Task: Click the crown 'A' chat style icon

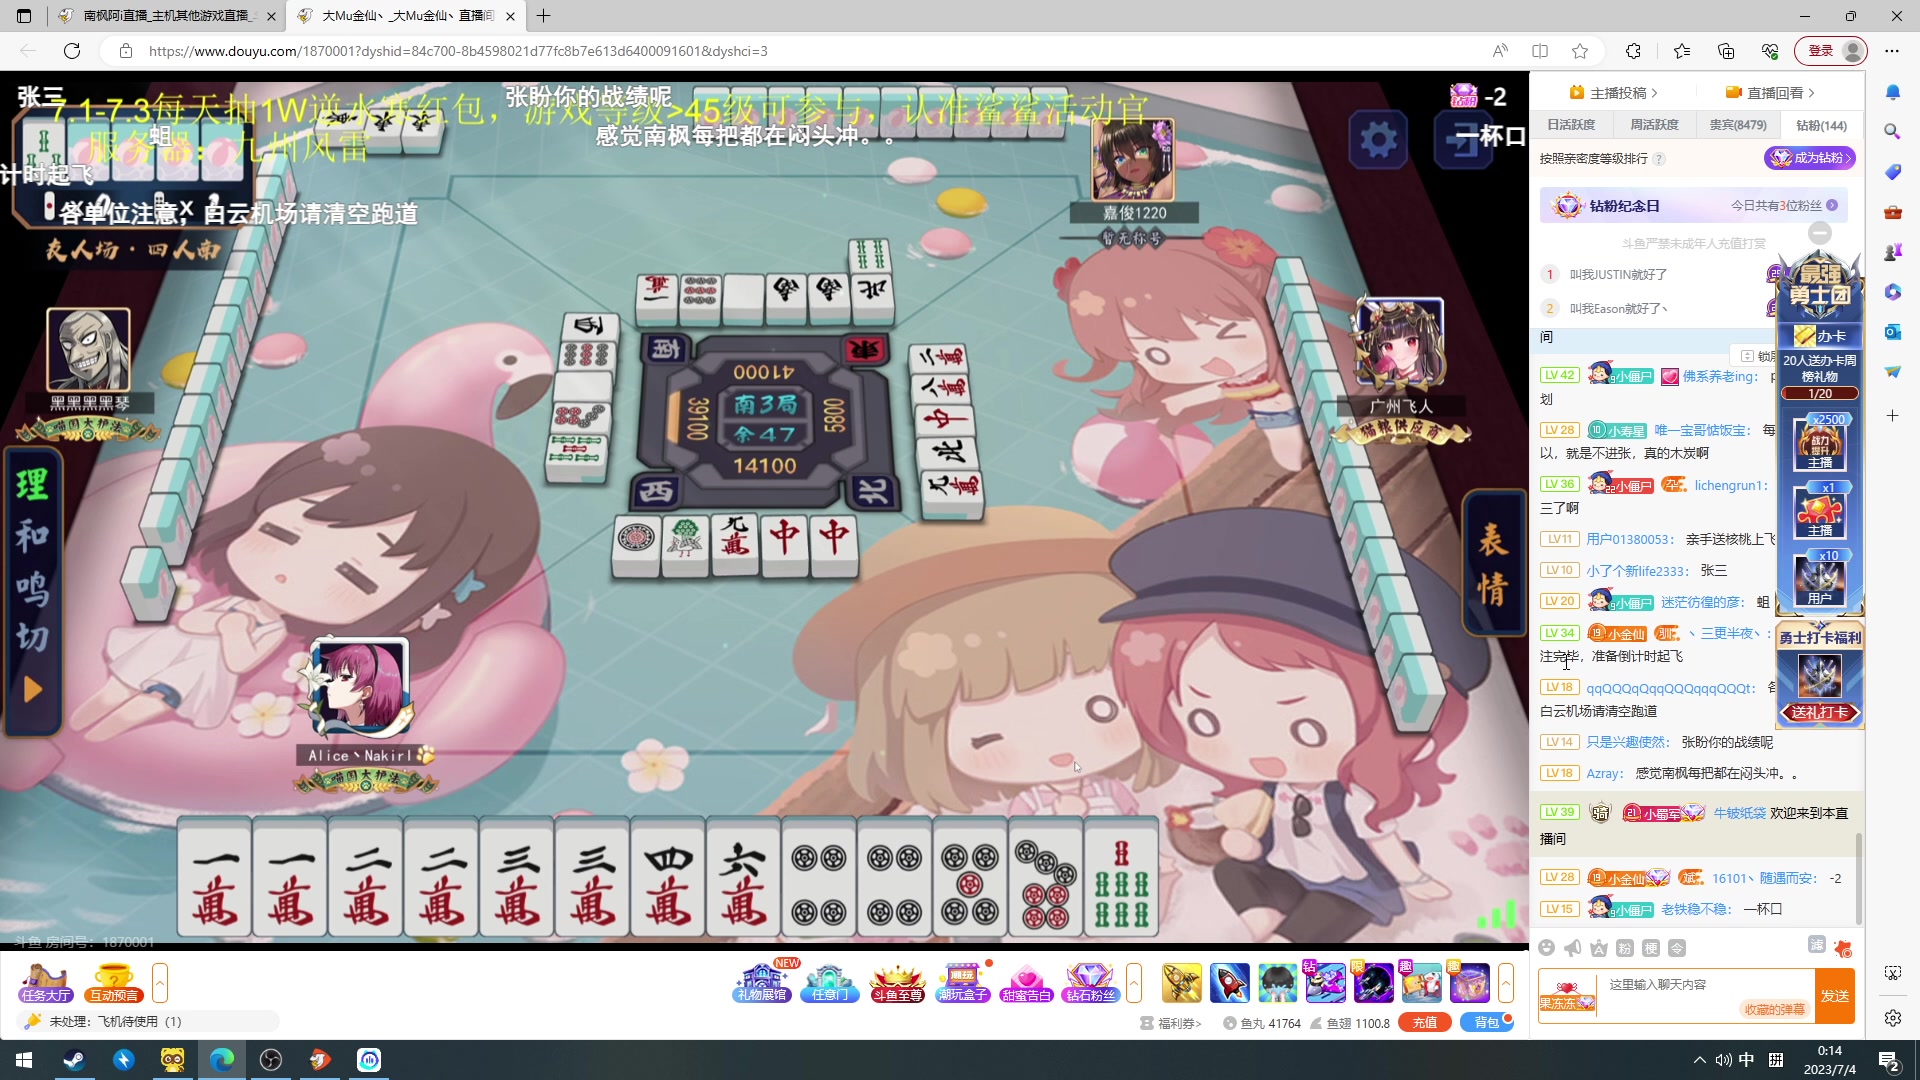Action: click(x=1599, y=948)
